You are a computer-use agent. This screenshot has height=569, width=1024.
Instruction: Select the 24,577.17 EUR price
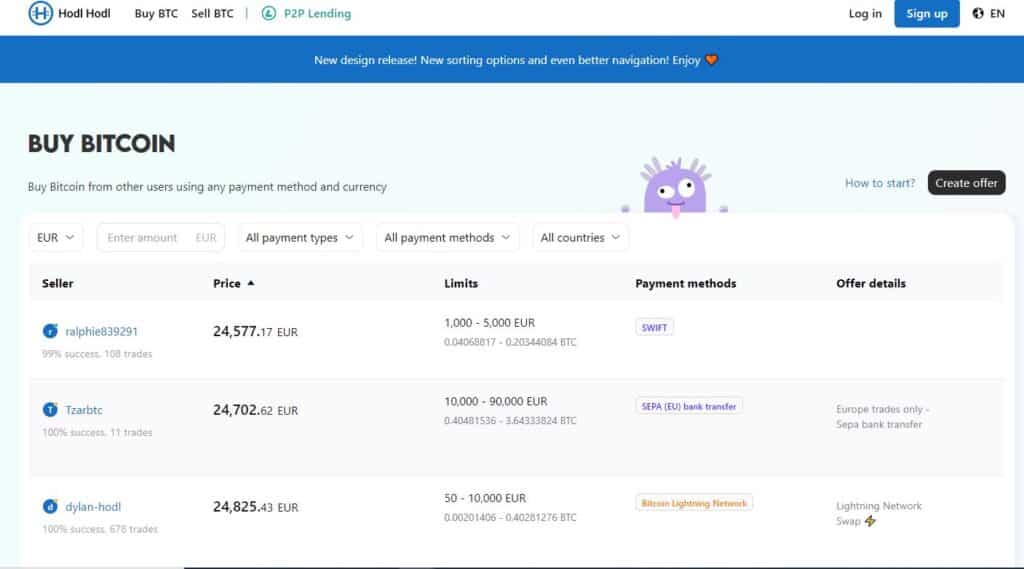point(255,331)
